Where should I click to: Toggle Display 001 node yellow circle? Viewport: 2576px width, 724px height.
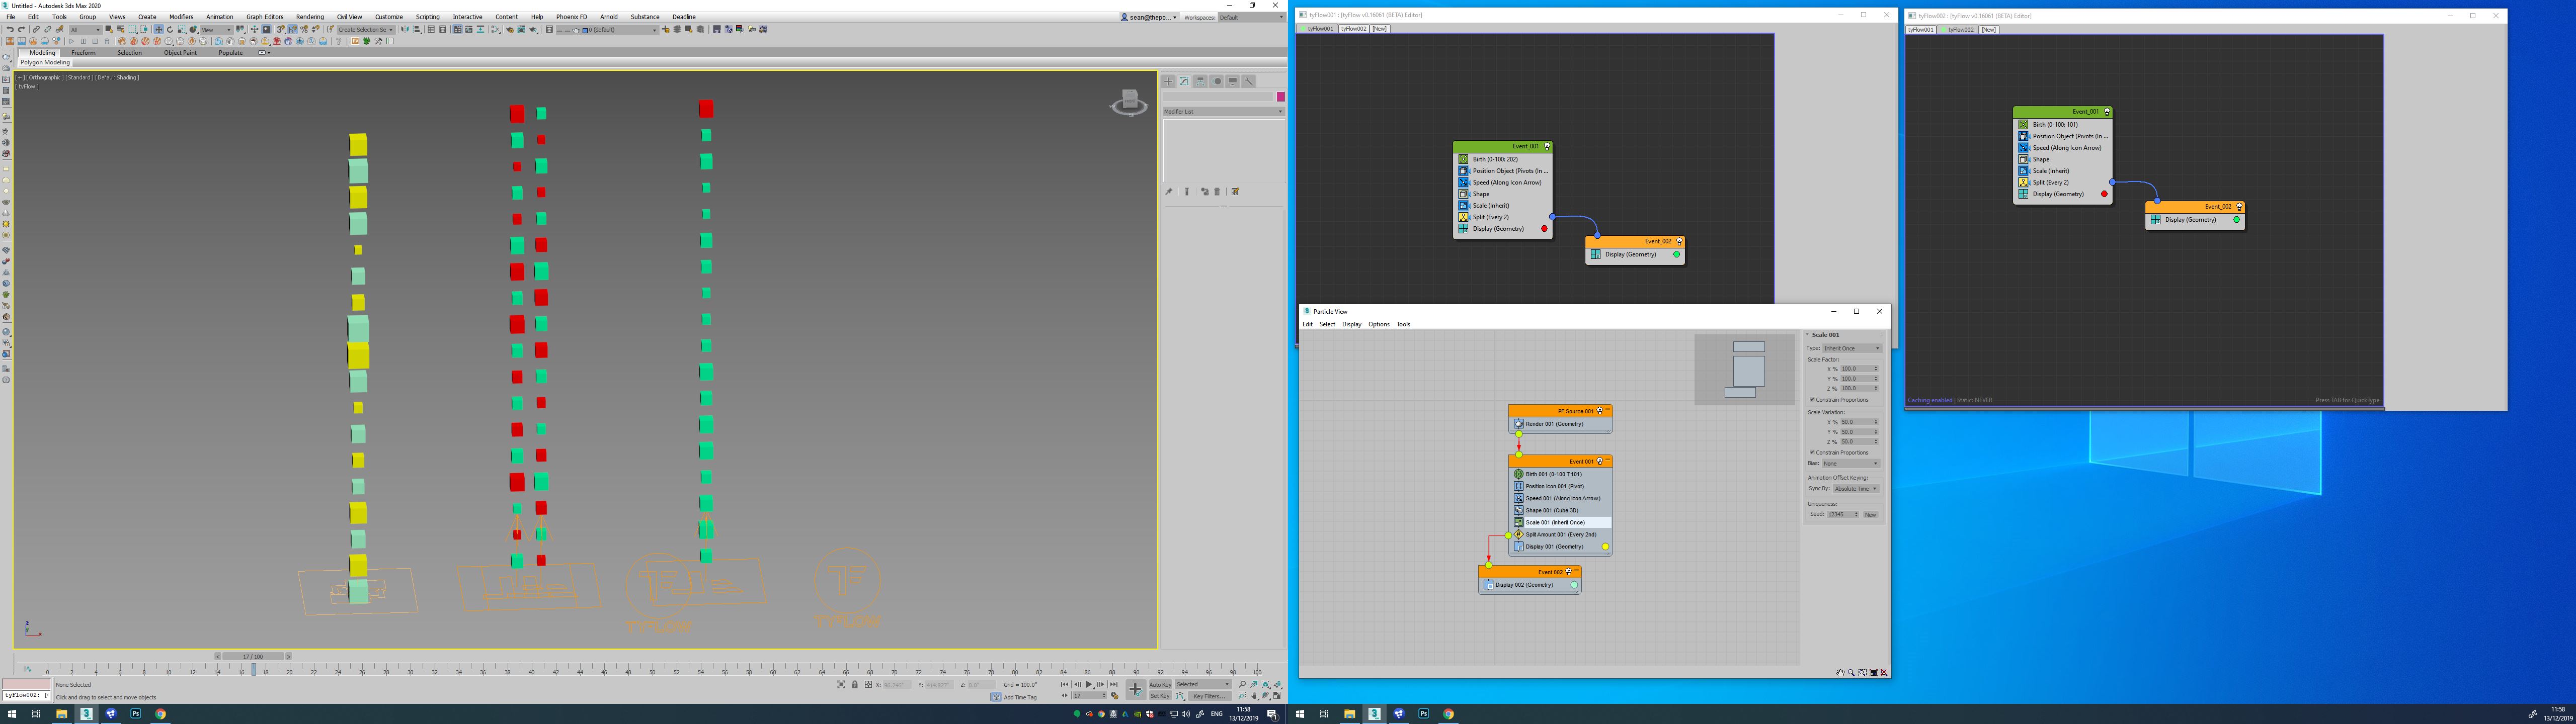(1606, 547)
